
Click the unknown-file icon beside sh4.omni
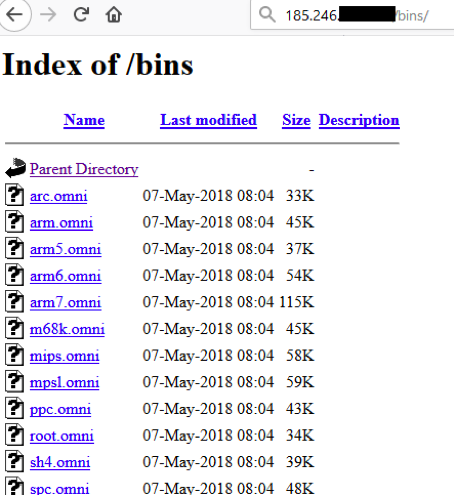(14, 461)
